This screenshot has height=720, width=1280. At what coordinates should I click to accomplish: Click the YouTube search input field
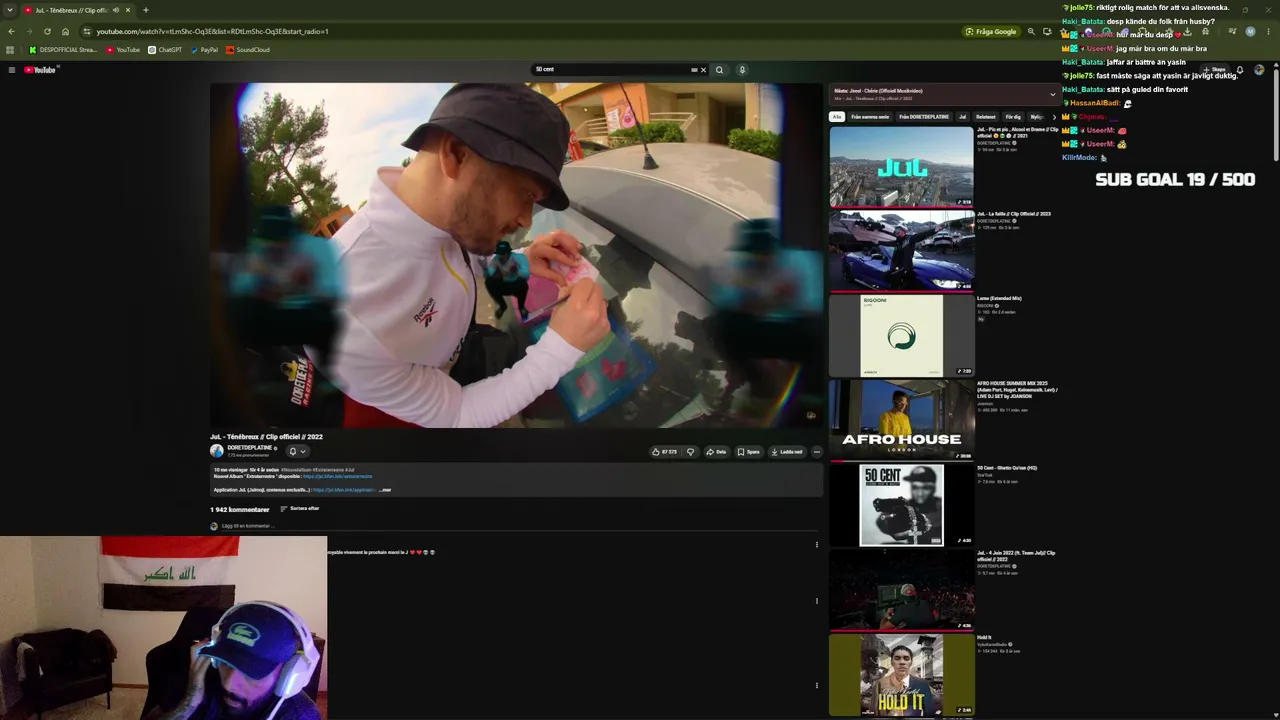tap(612, 70)
